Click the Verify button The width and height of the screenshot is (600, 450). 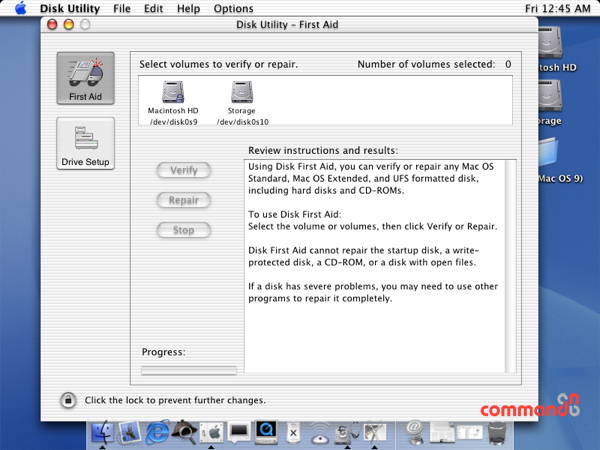pyautogui.click(x=184, y=170)
